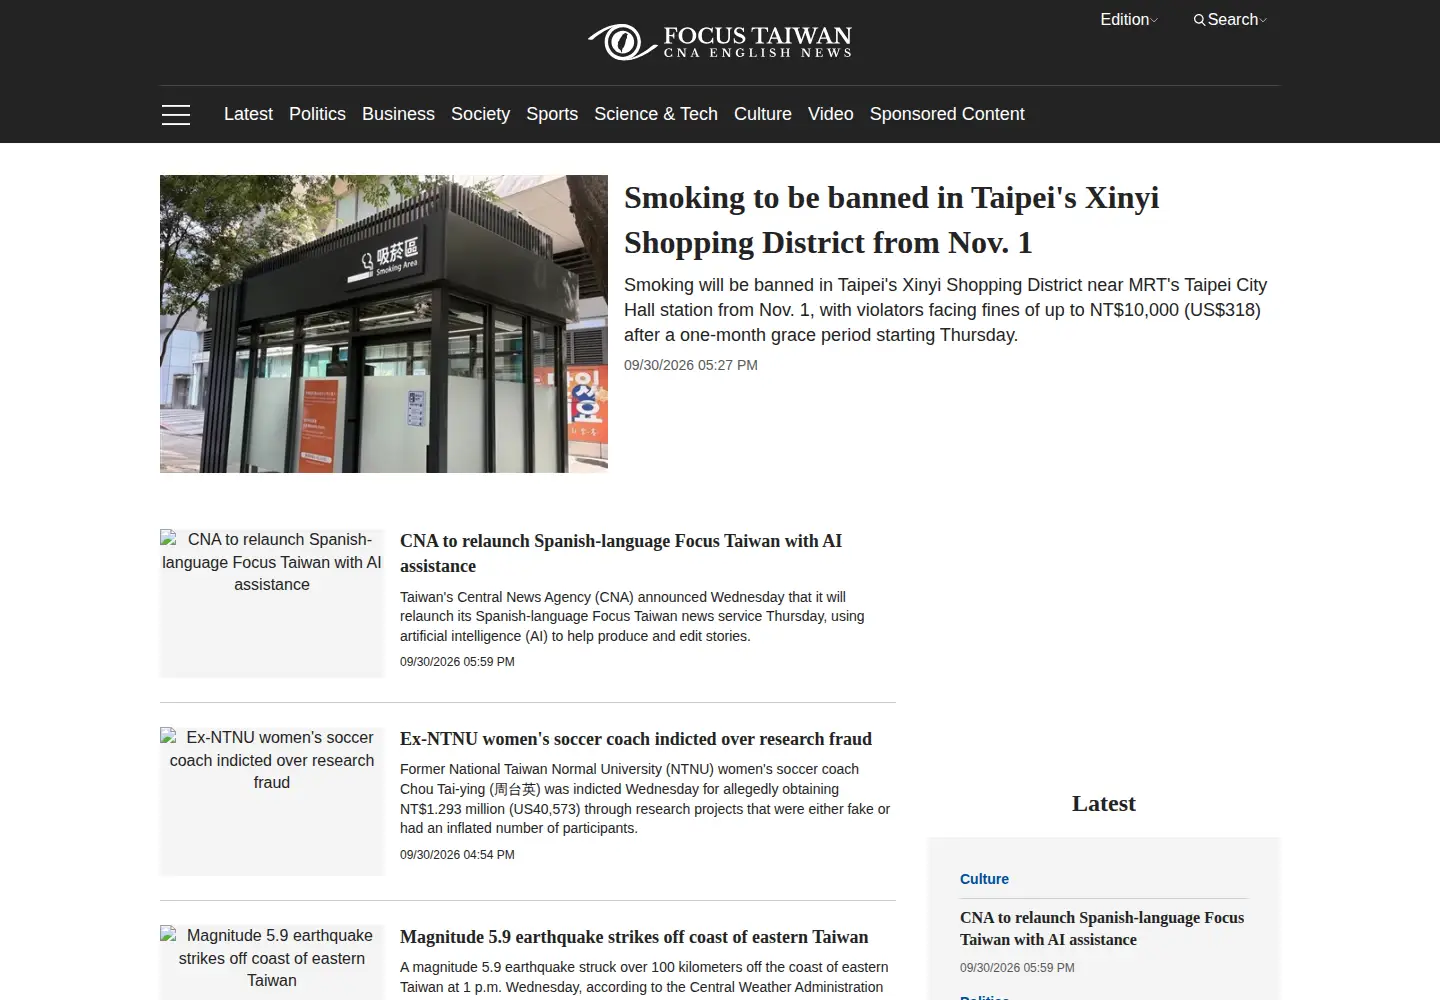The image size is (1440, 1000).
Task: Open the Culture nav section
Action: (x=763, y=114)
